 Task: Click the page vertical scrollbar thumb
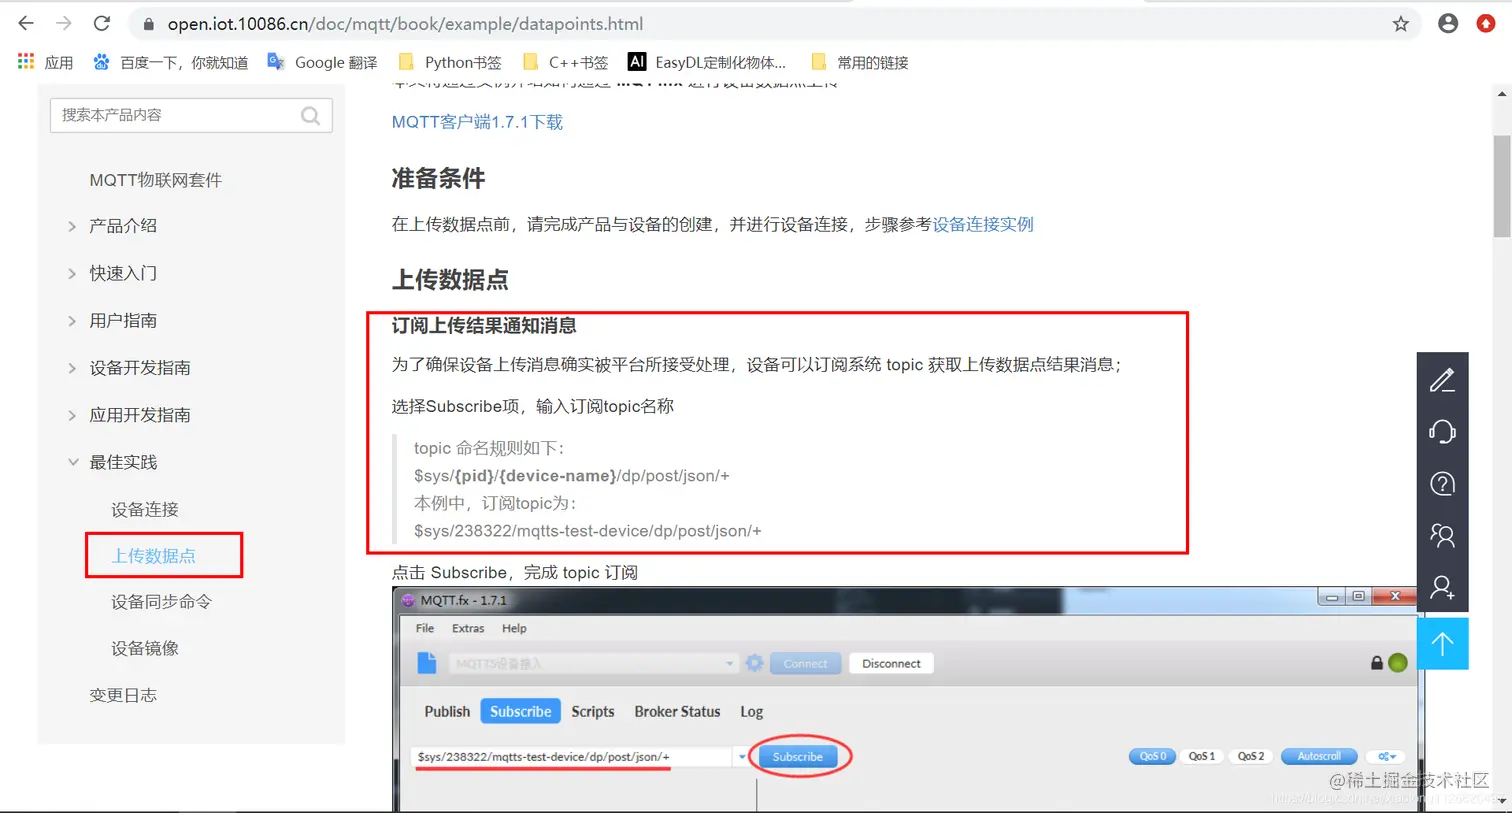pos(1502,186)
